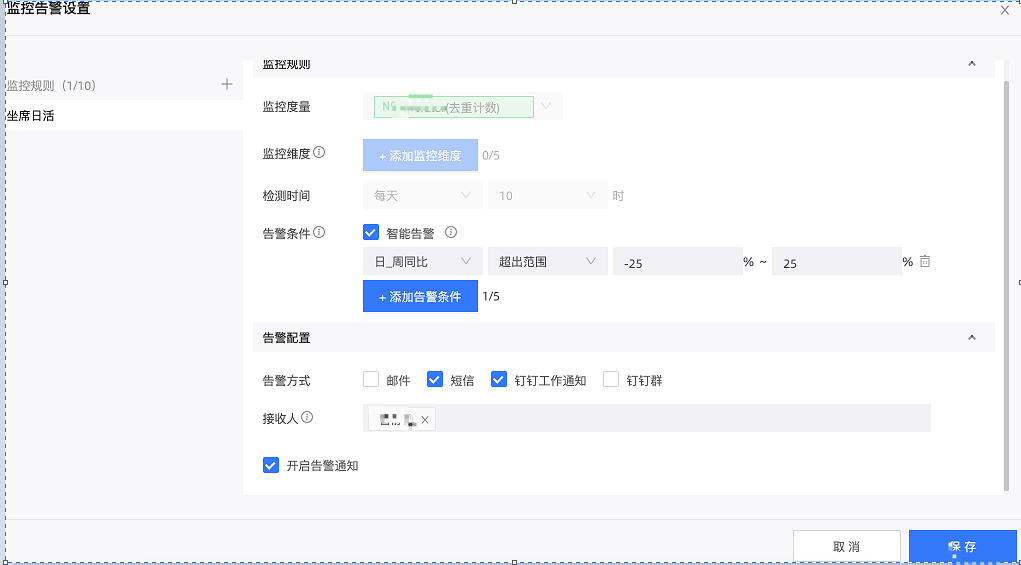Uncheck 钉钉工作通知 alert method
The height and width of the screenshot is (565, 1021).
click(x=498, y=380)
